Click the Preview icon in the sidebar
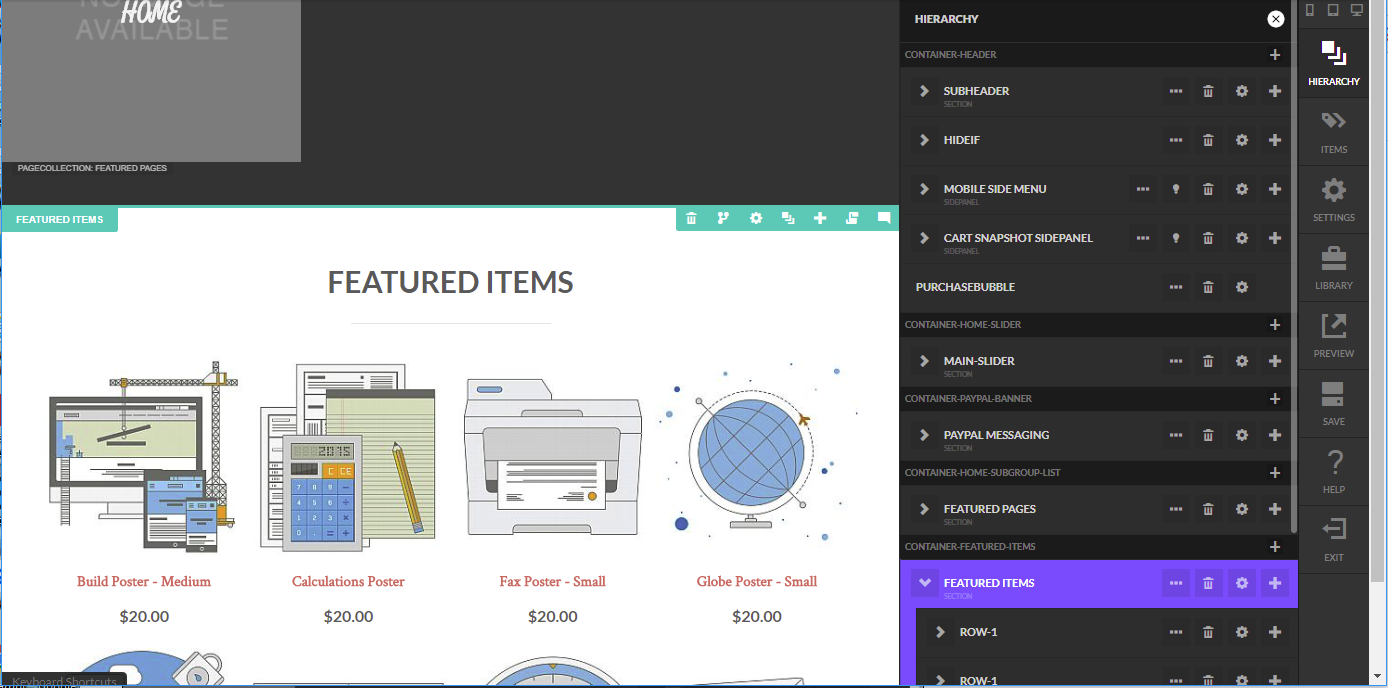 pos(1333,336)
